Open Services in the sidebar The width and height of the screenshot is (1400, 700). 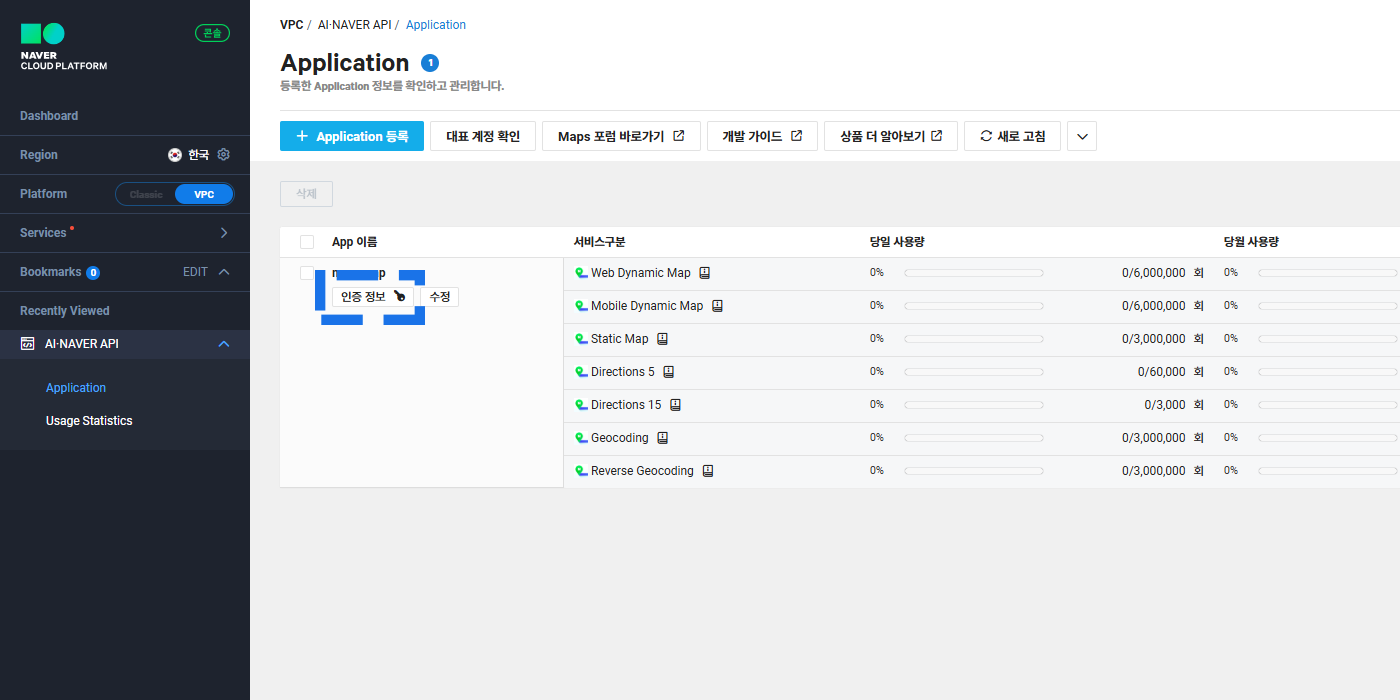coord(43,233)
